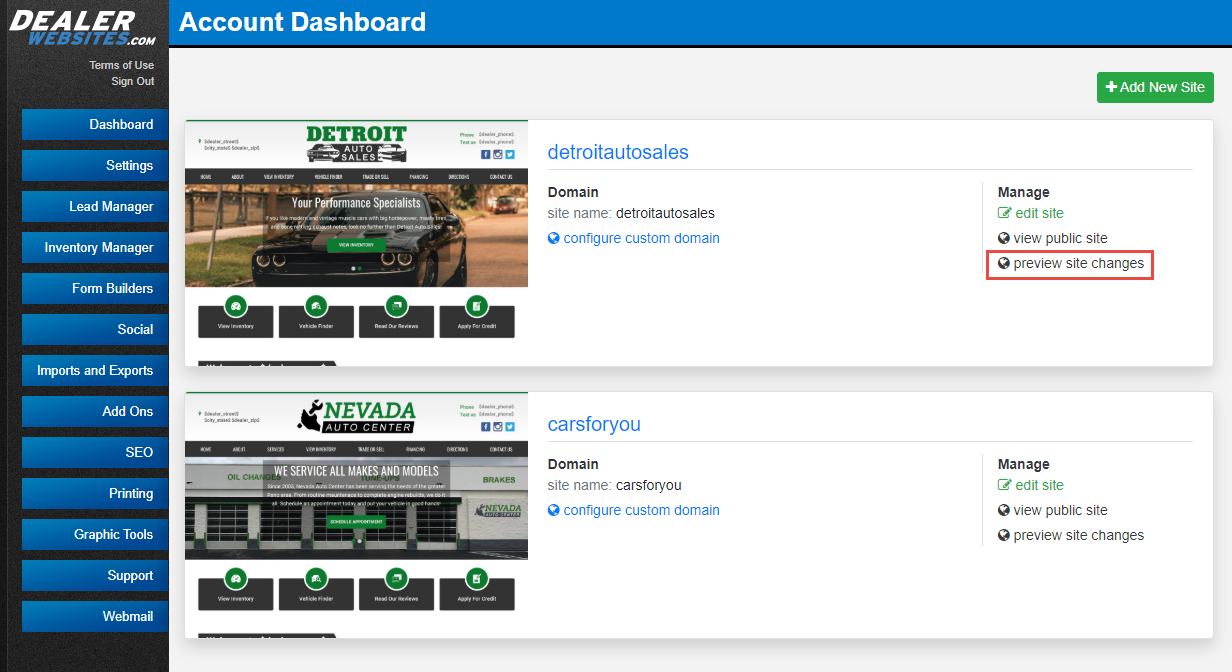The width and height of the screenshot is (1232, 672).
Task: Click Twitter icon in Detroit thumbnail header
Action: coord(510,154)
